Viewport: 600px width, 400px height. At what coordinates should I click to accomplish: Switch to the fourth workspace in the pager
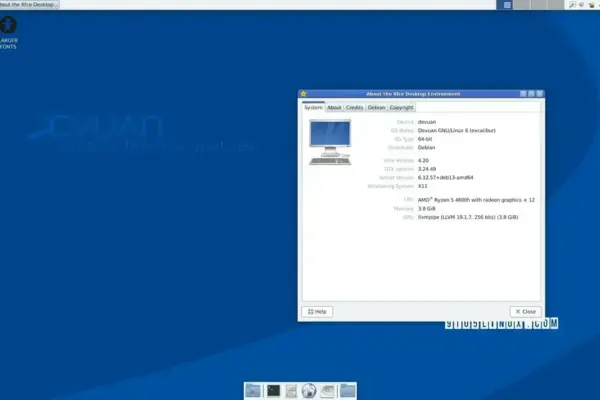pyautogui.click(x=555, y=5)
